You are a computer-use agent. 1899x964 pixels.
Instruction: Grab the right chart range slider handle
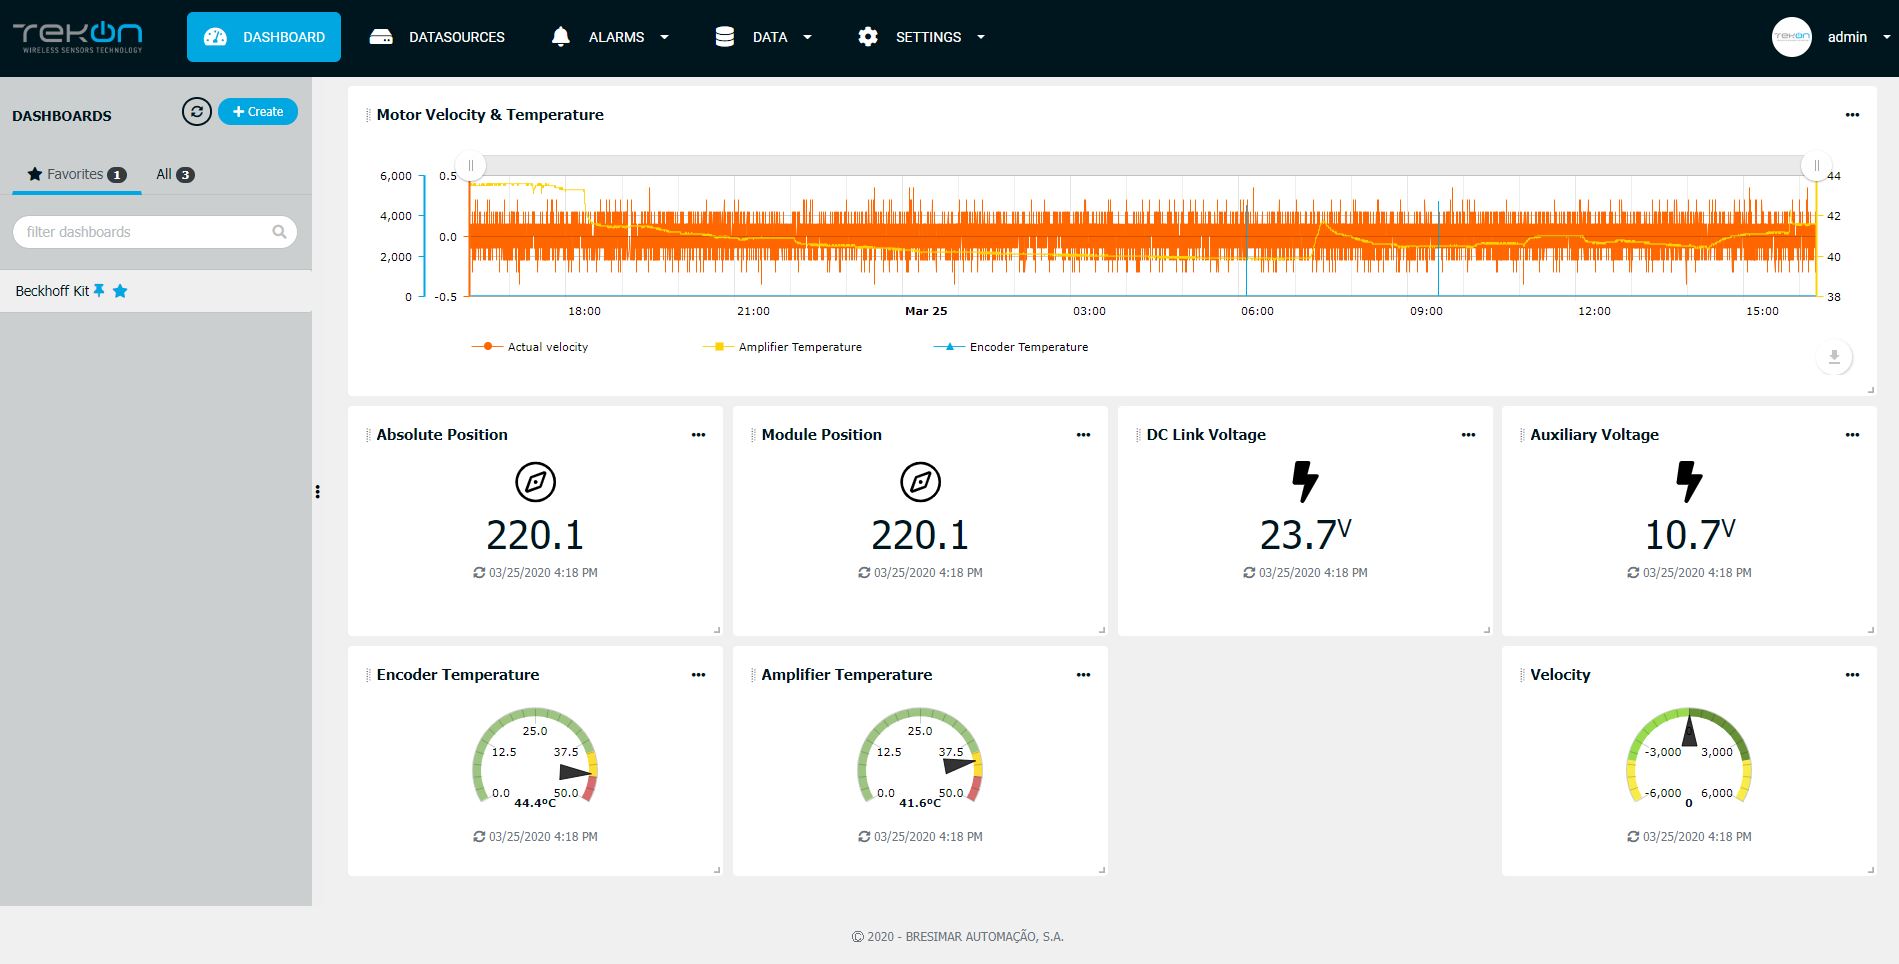(1816, 166)
